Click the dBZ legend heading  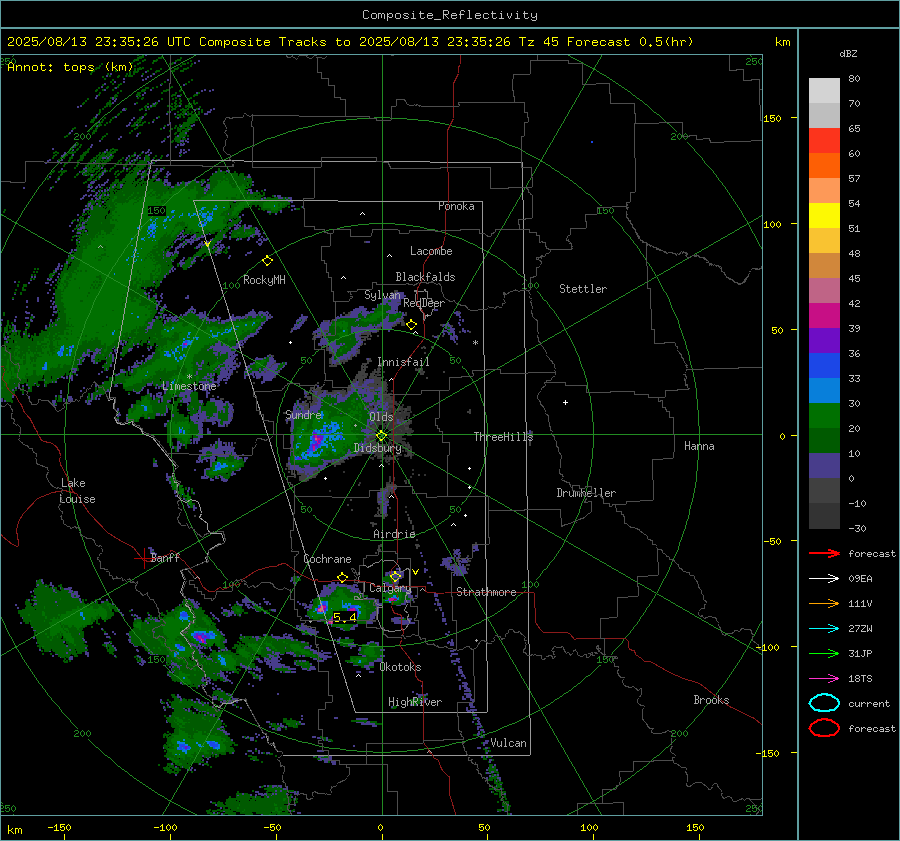pyautogui.click(x=848, y=53)
